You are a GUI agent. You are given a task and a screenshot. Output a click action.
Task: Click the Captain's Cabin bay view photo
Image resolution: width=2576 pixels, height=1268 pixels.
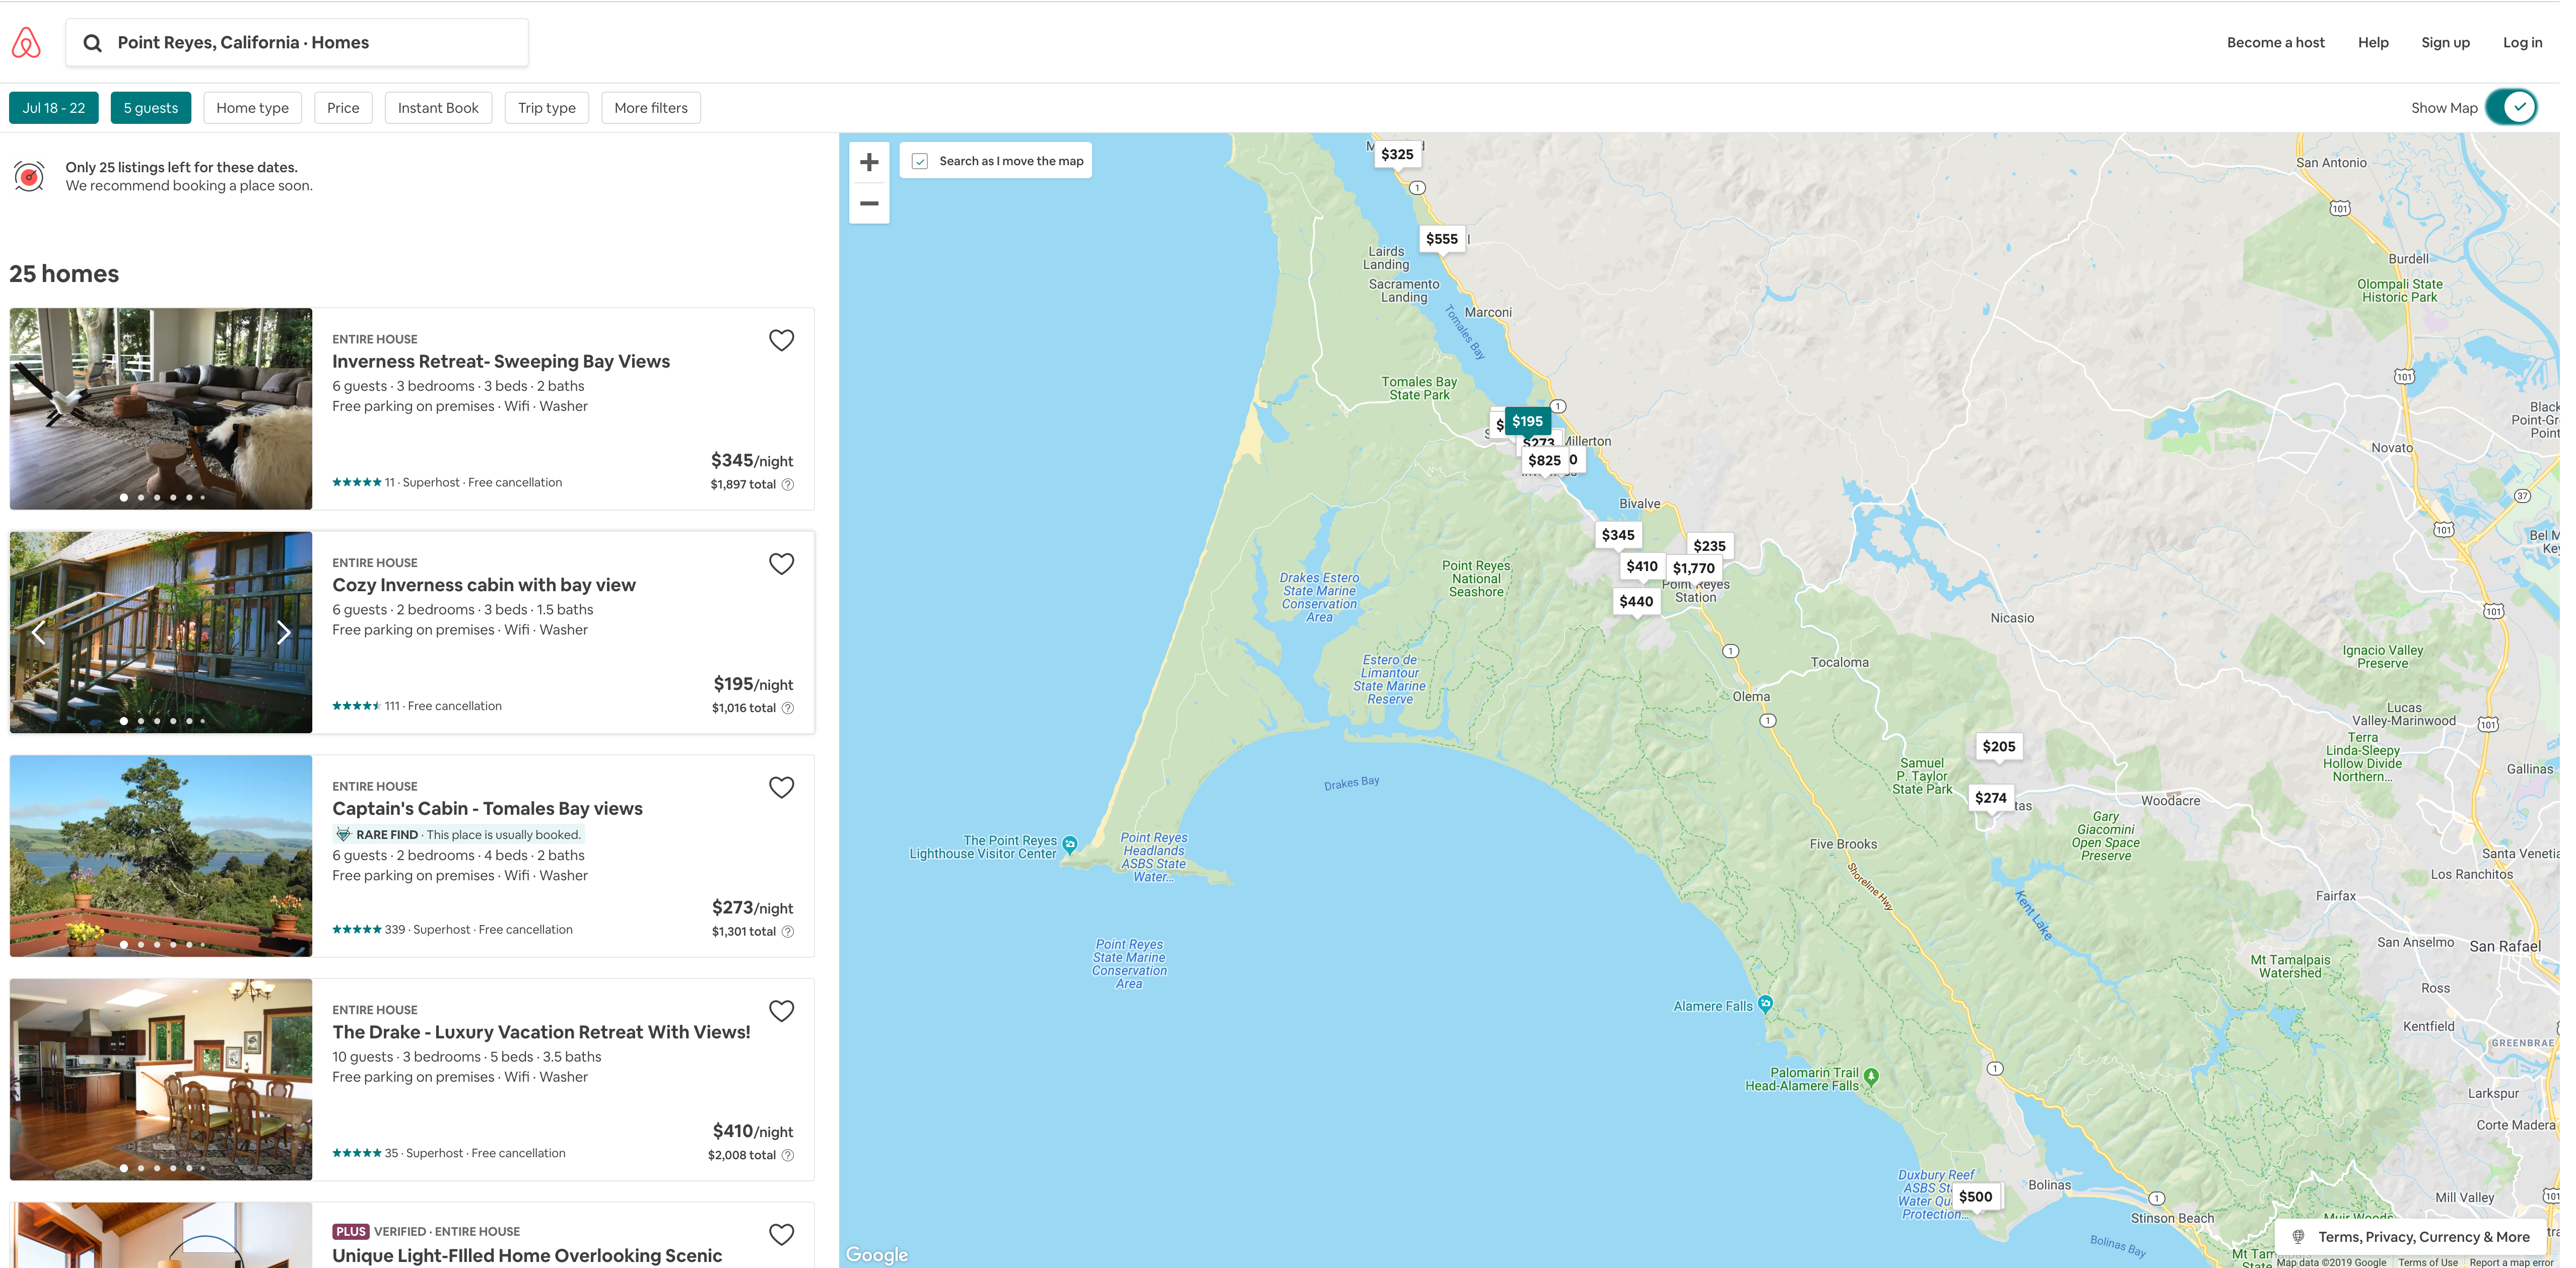[161, 856]
